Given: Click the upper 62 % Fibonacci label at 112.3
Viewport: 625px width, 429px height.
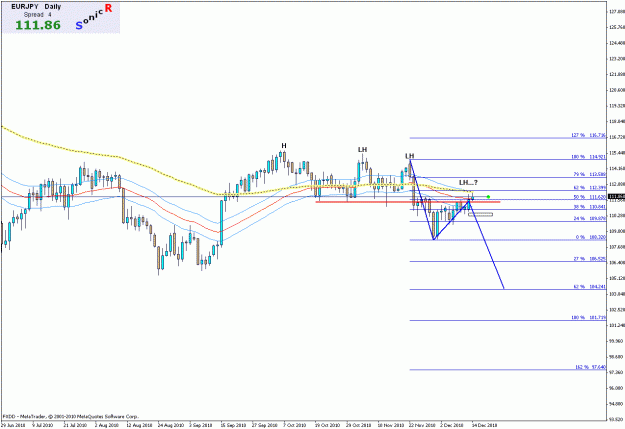Looking at the screenshot, I should tap(589, 188).
